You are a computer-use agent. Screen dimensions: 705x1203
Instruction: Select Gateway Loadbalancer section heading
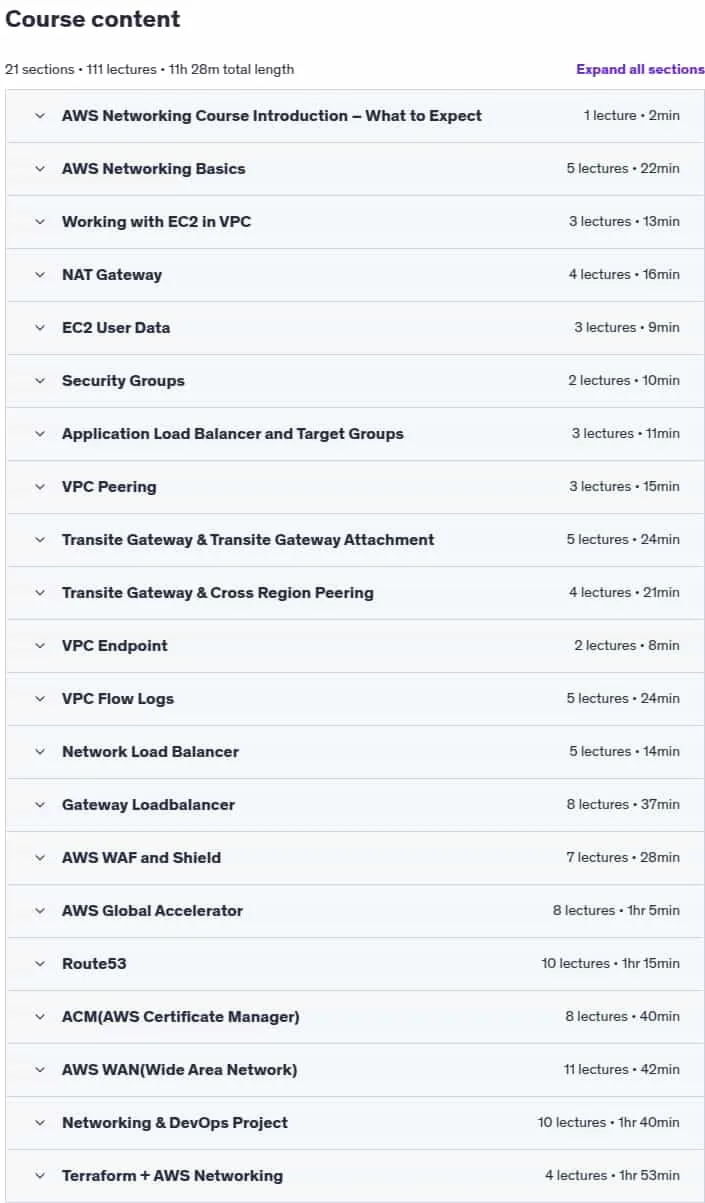pyautogui.click(x=148, y=805)
